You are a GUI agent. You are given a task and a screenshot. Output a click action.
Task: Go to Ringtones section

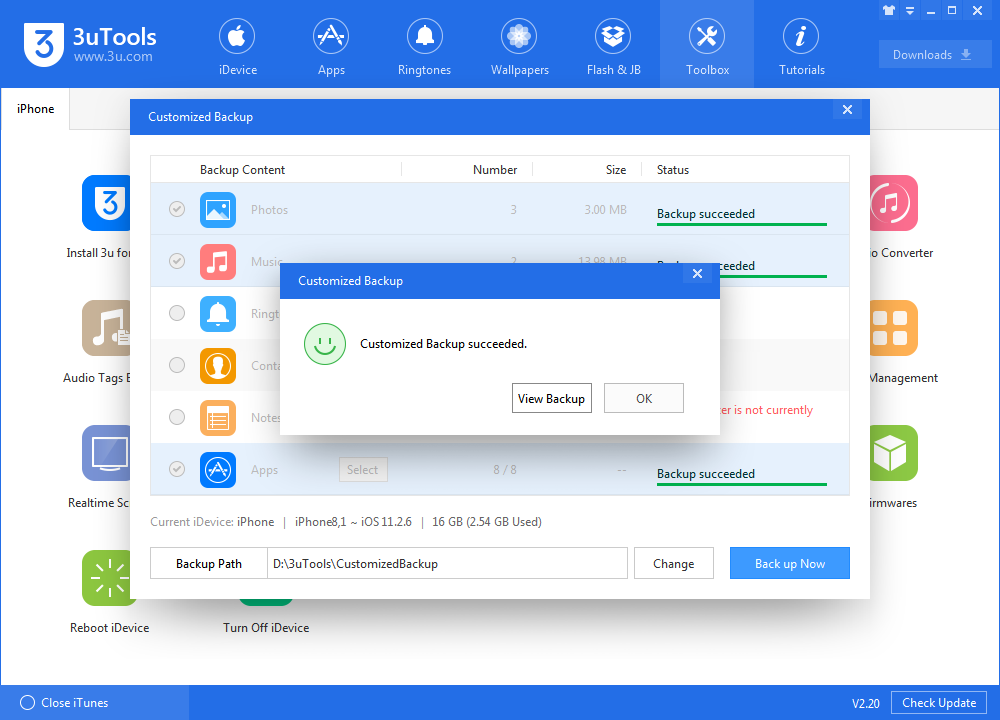424,47
